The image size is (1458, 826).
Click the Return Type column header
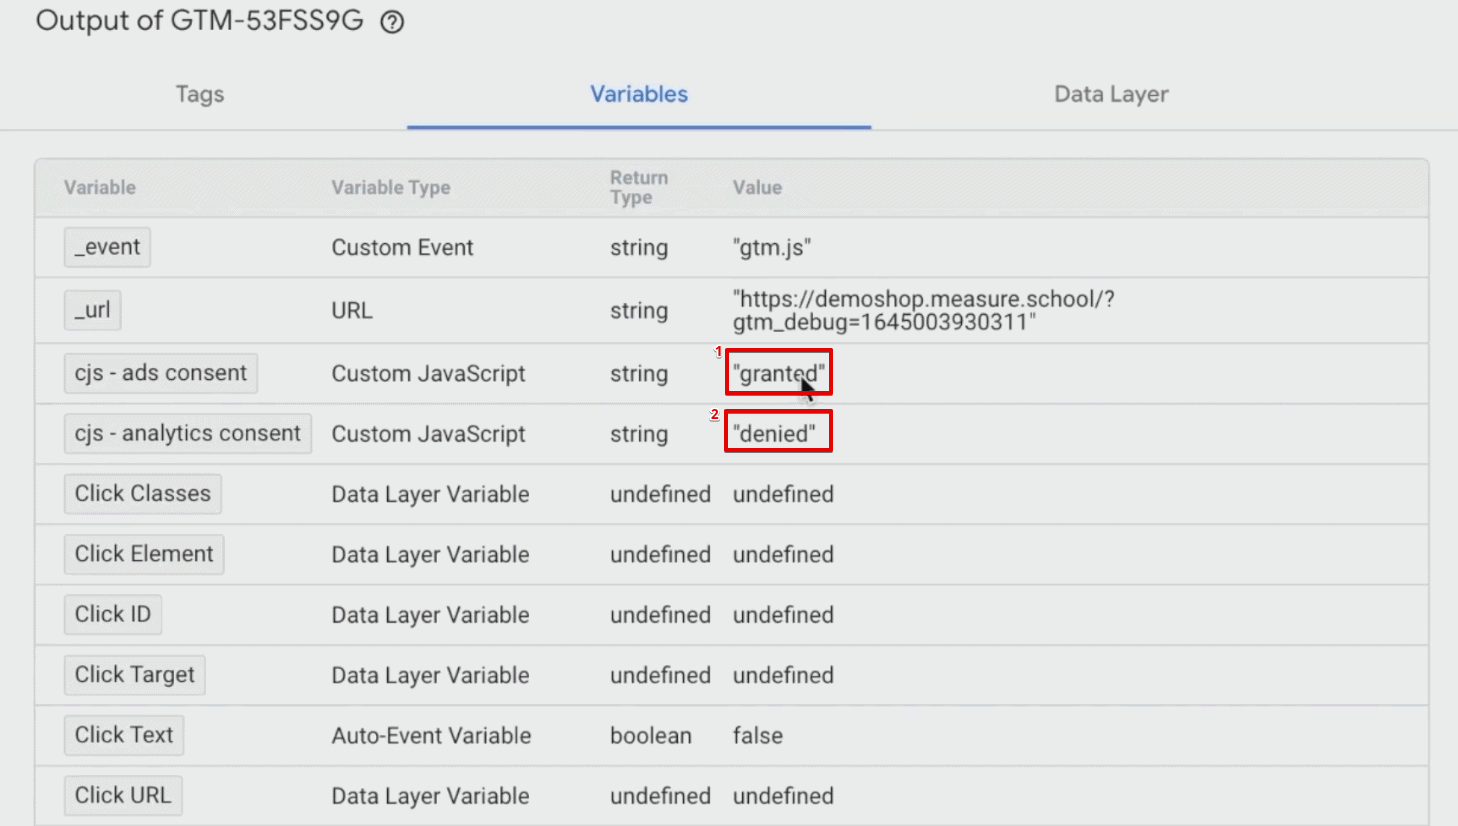tap(639, 187)
